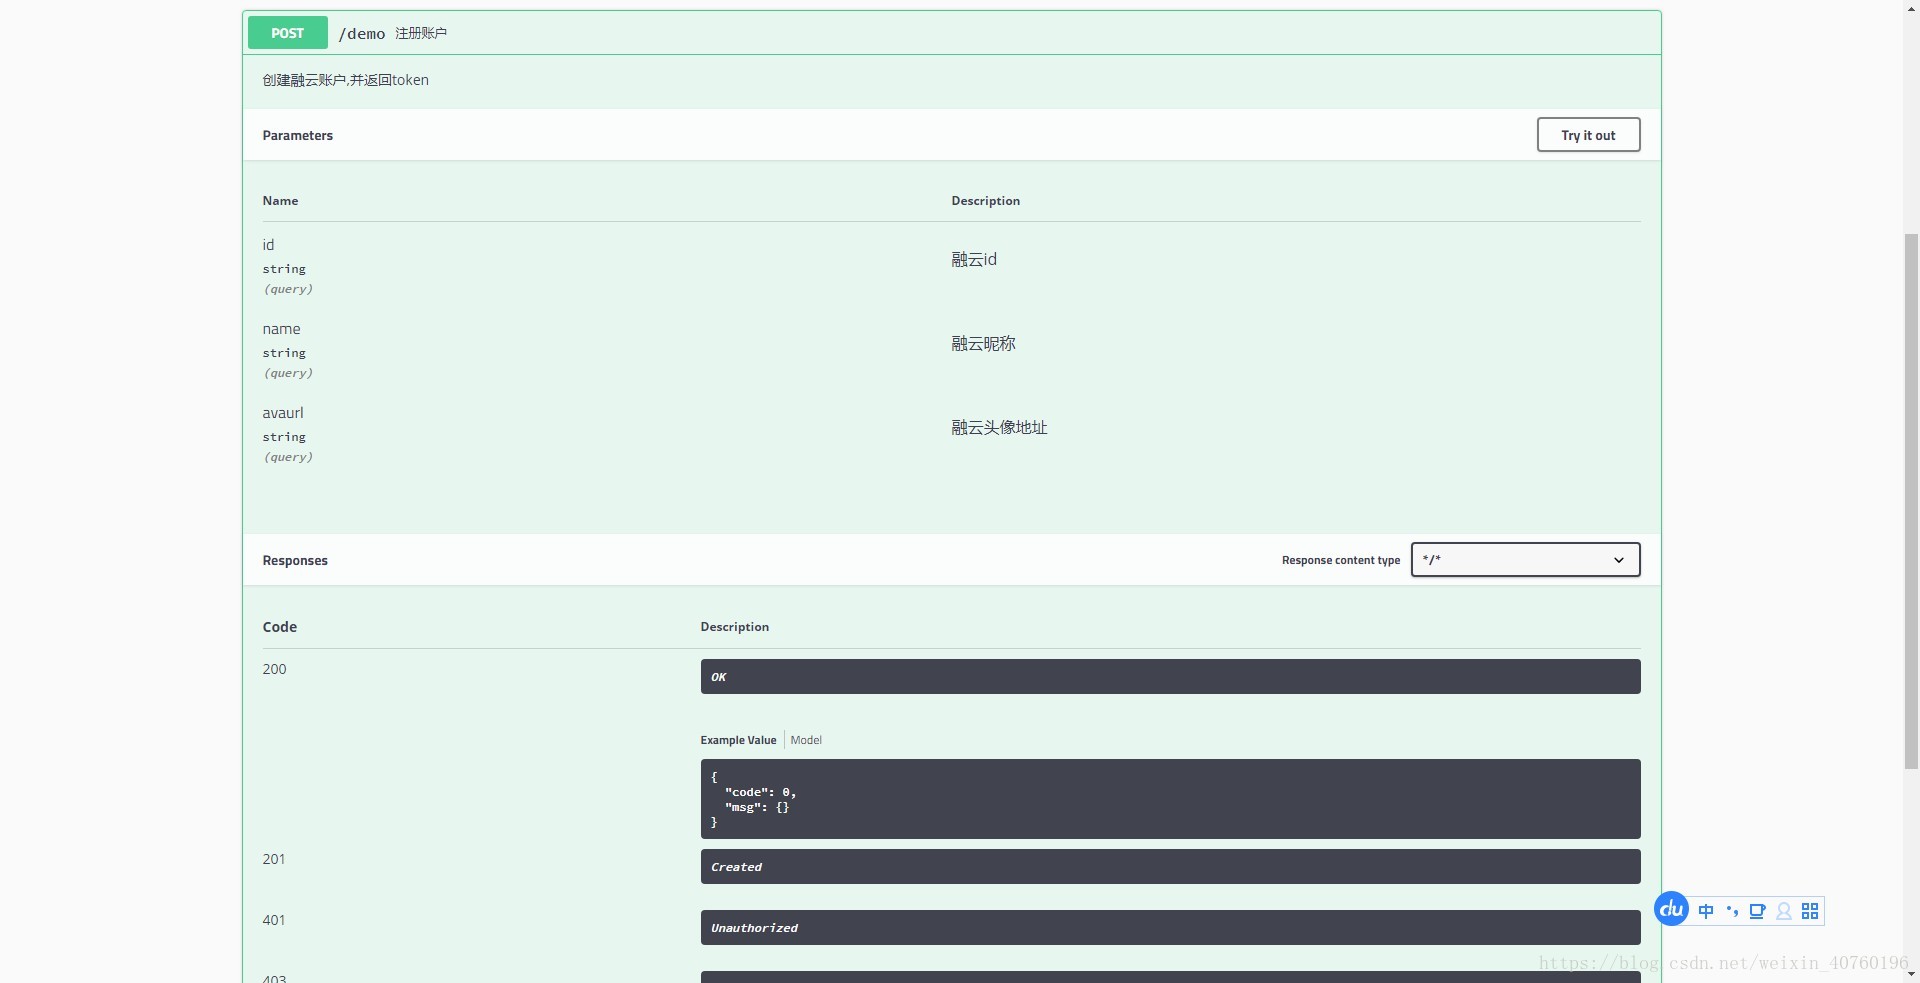1920x983 pixels.
Task: Toggle the IME punctuation mode icon
Action: [1732, 911]
